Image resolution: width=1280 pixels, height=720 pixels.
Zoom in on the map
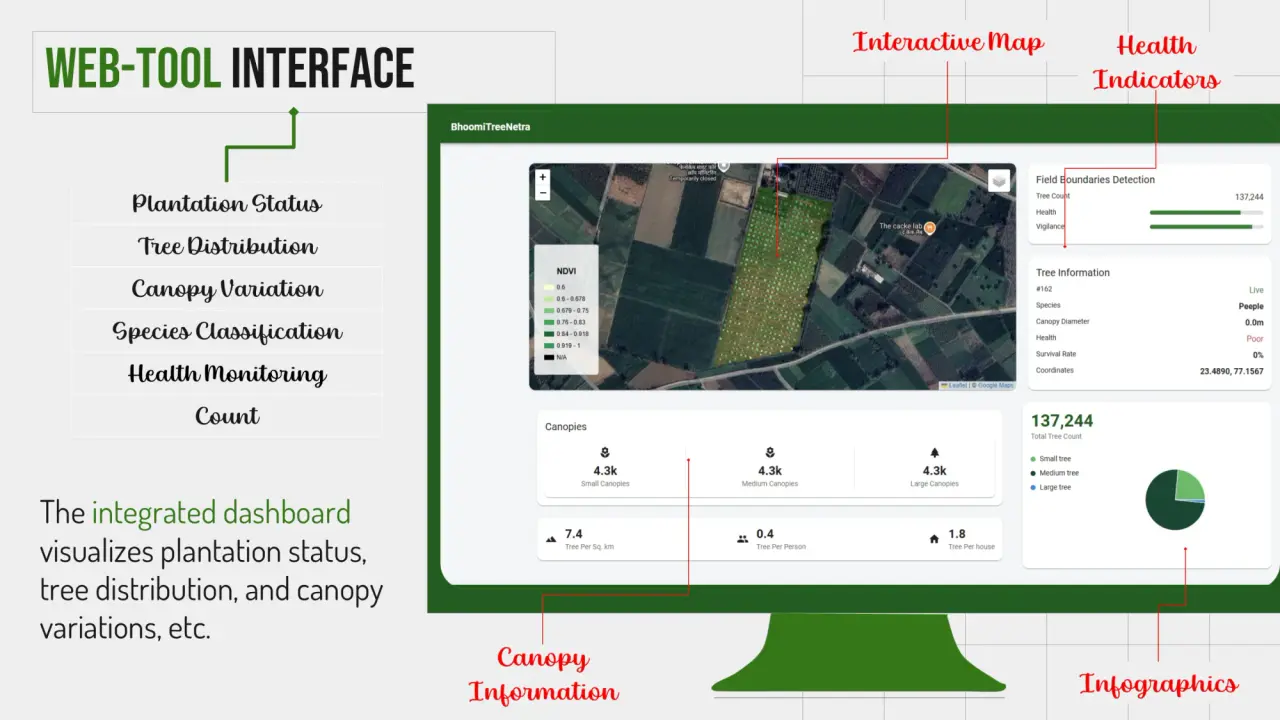click(x=543, y=178)
